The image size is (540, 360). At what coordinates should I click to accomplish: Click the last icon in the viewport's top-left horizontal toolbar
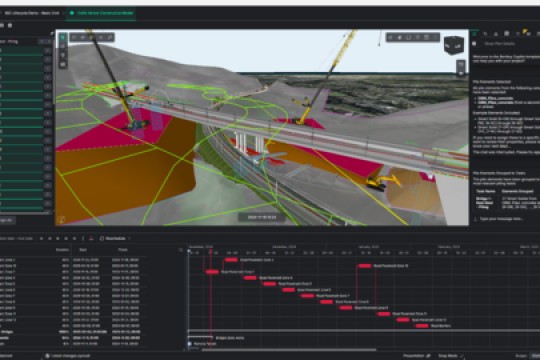click(110, 37)
